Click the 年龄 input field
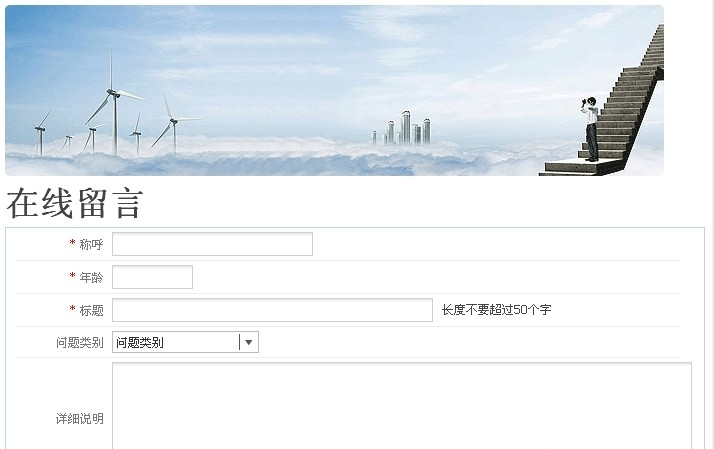 pos(153,277)
